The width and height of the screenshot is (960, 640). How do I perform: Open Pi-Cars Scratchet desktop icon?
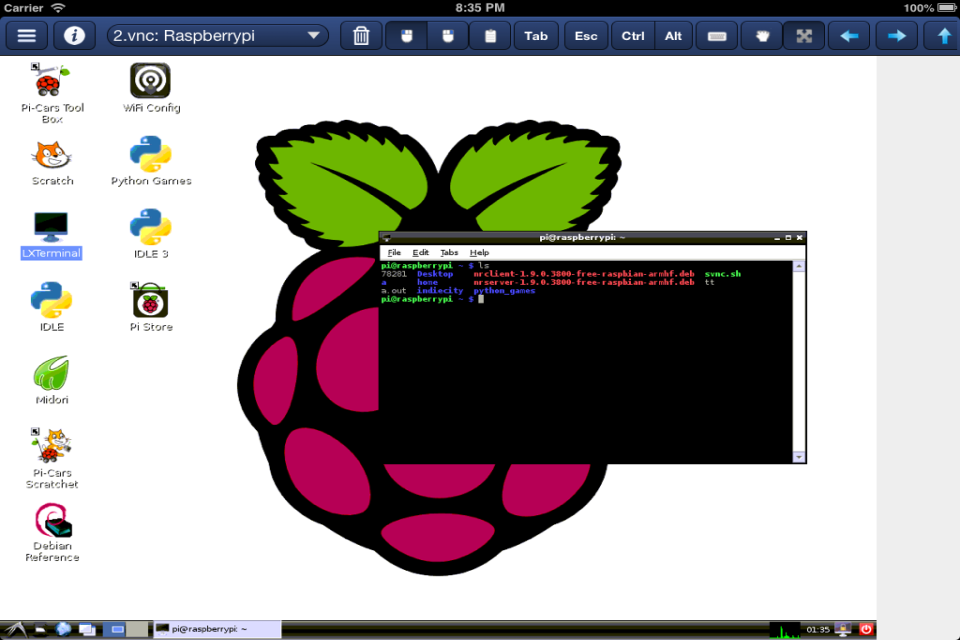(52, 458)
